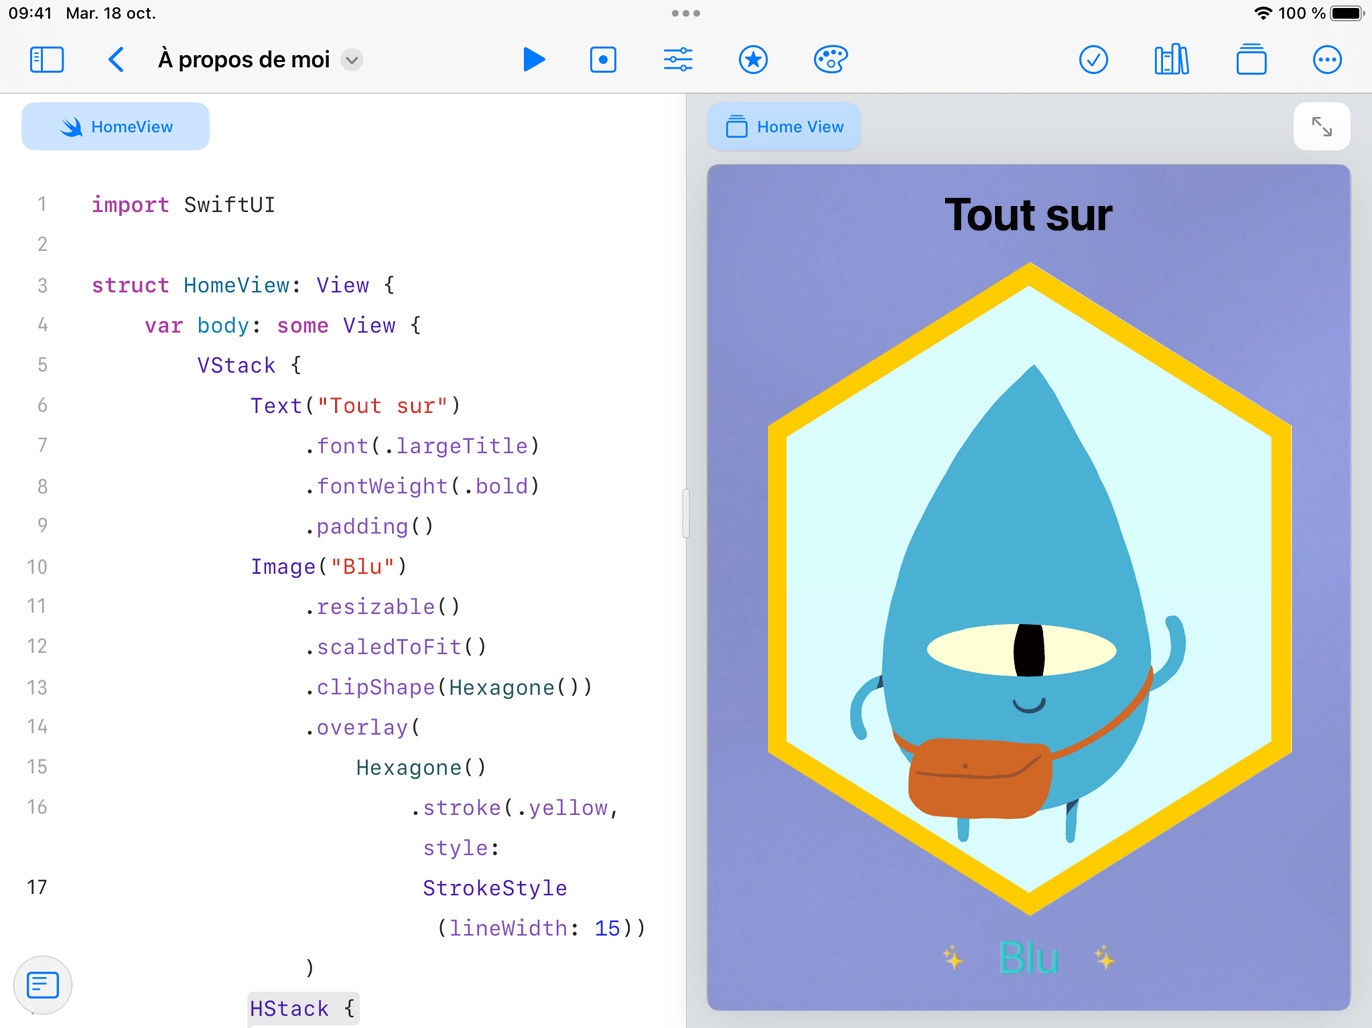Run the app with the play button

click(x=534, y=60)
